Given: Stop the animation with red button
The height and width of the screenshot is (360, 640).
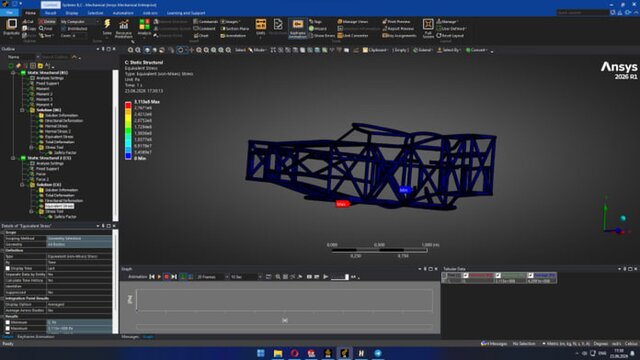Looking at the screenshot, I should 167,277.
